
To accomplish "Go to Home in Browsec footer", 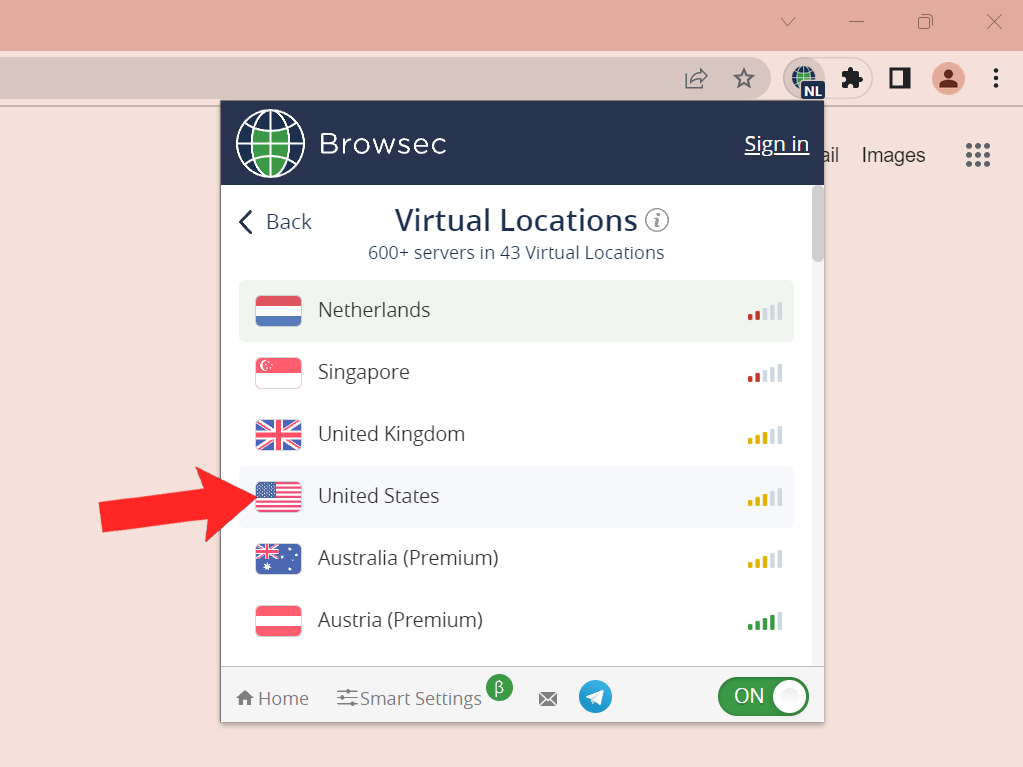I will 272,698.
